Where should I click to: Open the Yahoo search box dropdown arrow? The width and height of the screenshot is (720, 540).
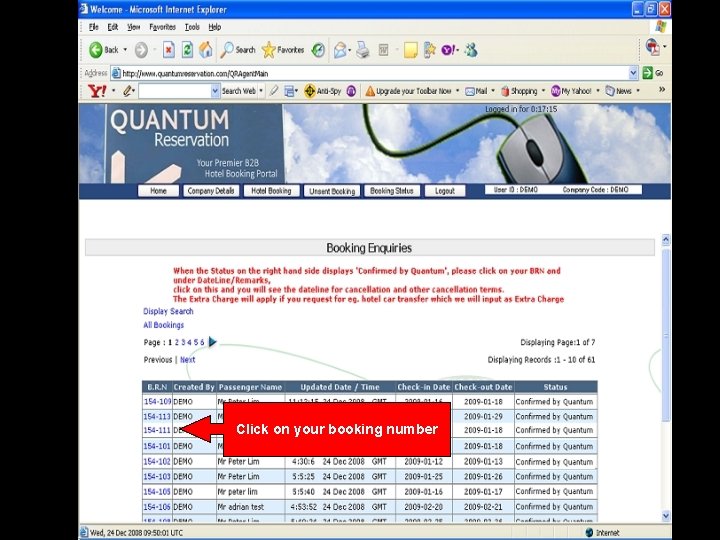pos(215,91)
